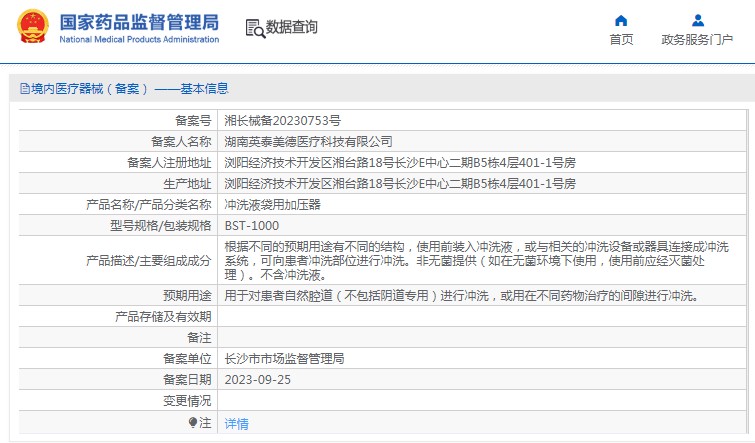Click 产品描述/主要组成成分 row label
The image size is (755, 443).
point(149,261)
